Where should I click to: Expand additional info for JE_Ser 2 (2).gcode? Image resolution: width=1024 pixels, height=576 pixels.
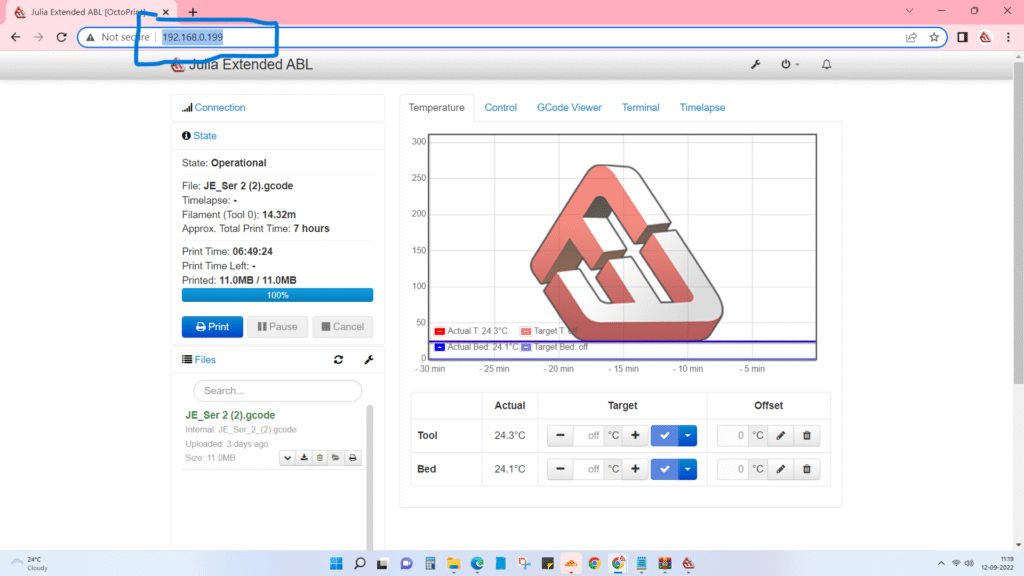pyautogui.click(x=287, y=458)
